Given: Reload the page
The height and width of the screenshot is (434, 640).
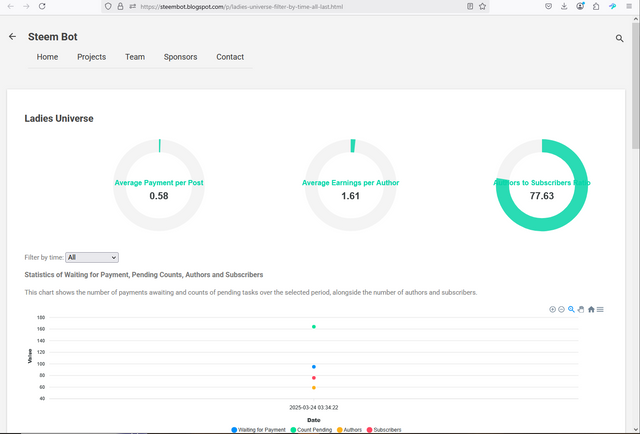Looking at the screenshot, I should [x=42, y=7].
